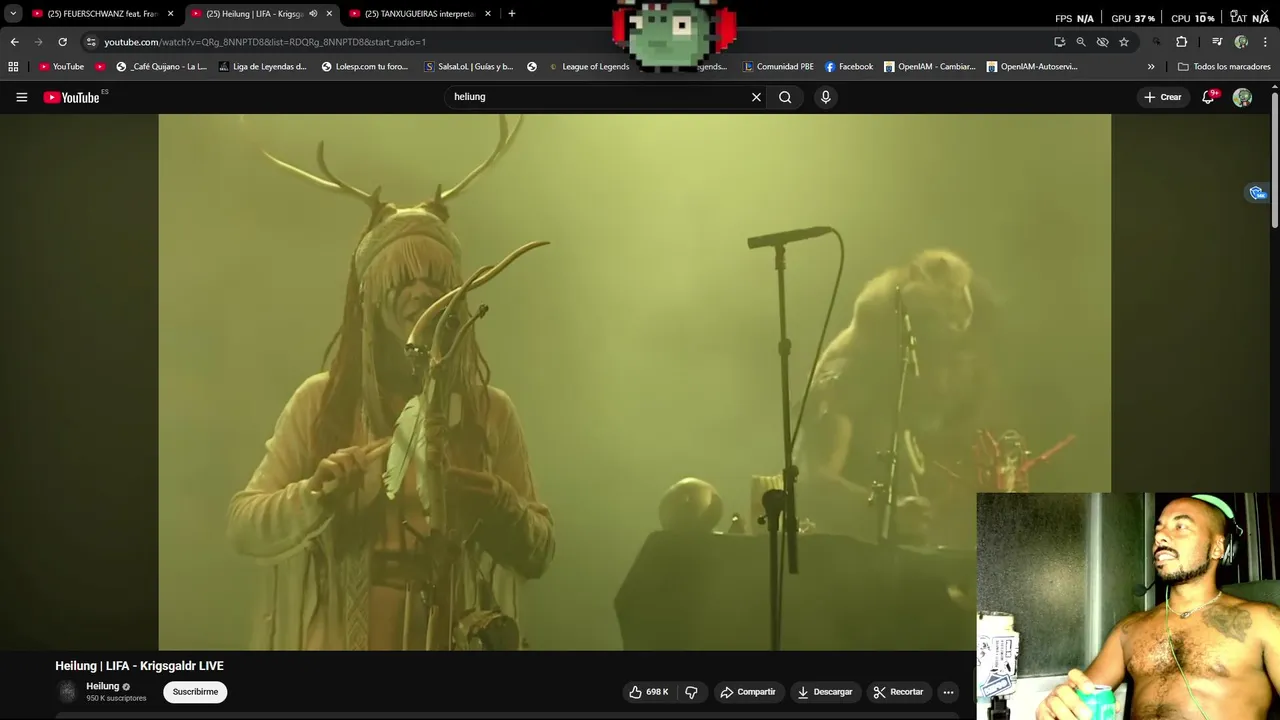Open SalsaLoL Guías bookmark
Viewport: 1280px width, 720px height.
(x=469, y=67)
